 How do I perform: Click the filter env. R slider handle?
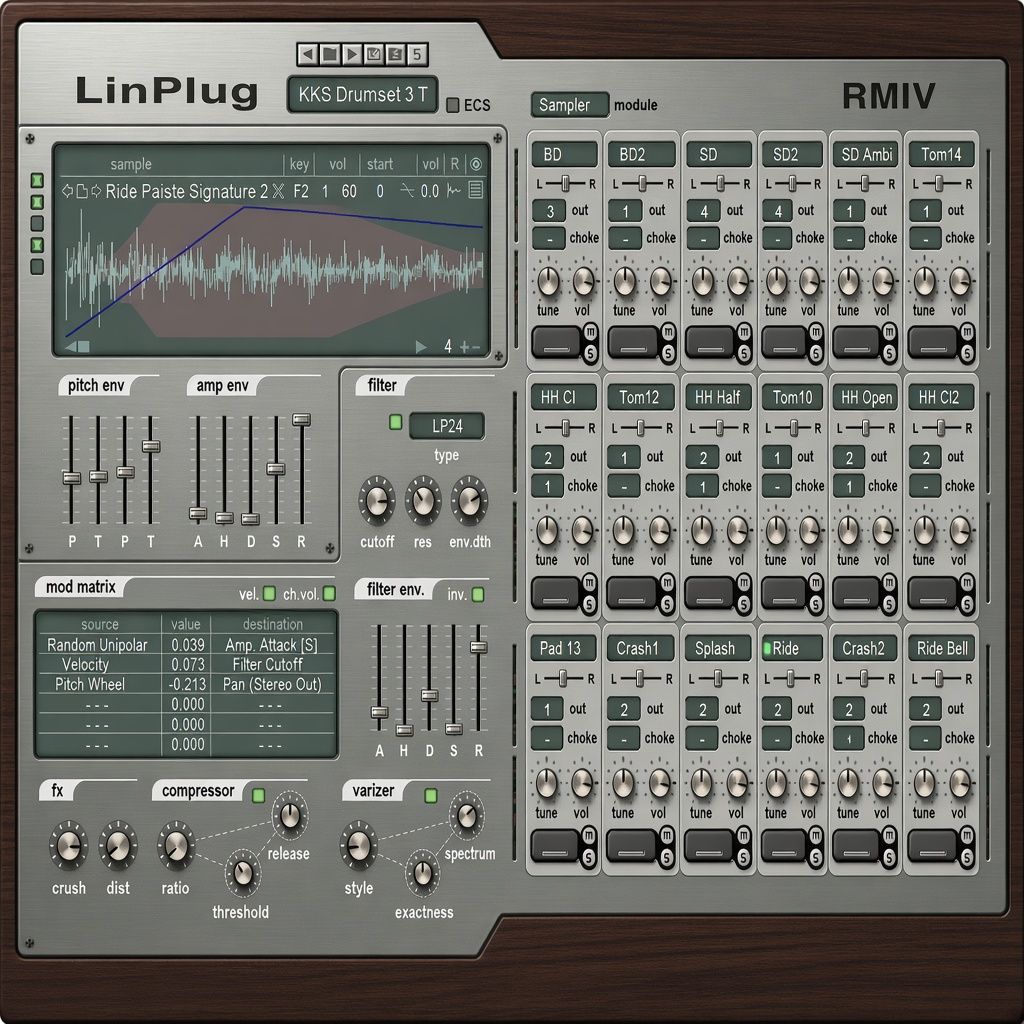coord(479,647)
